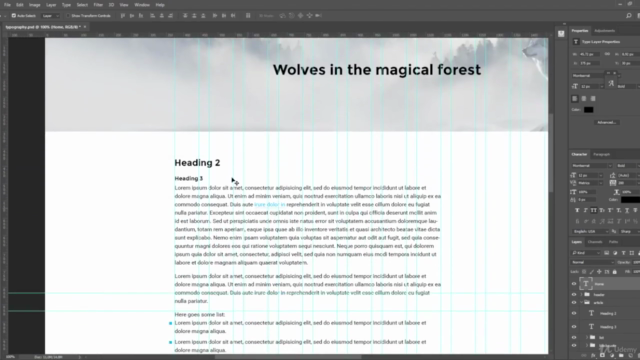The image size is (640, 360).
Task: Collapse the article layer group
Action: [x=581, y=302]
